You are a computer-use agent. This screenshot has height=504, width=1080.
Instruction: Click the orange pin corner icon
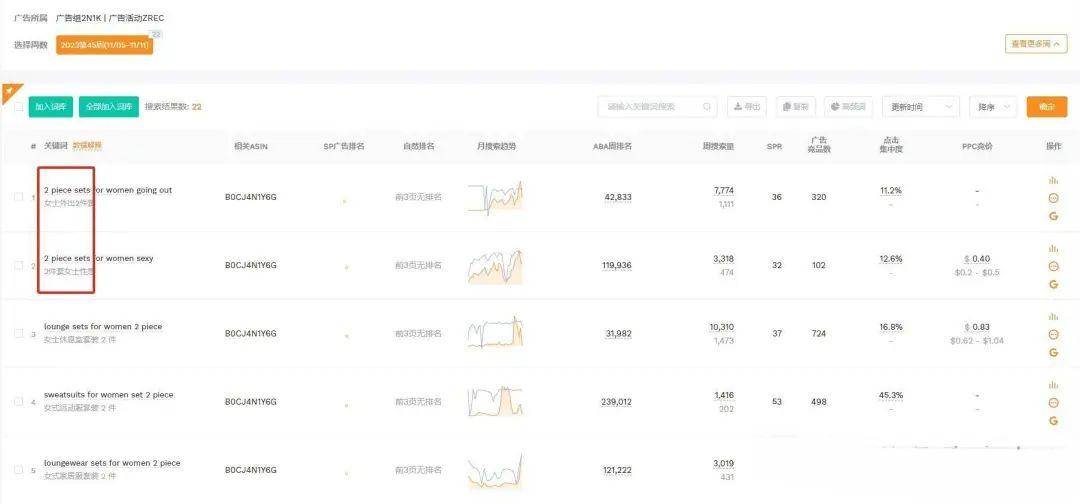click(10, 91)
